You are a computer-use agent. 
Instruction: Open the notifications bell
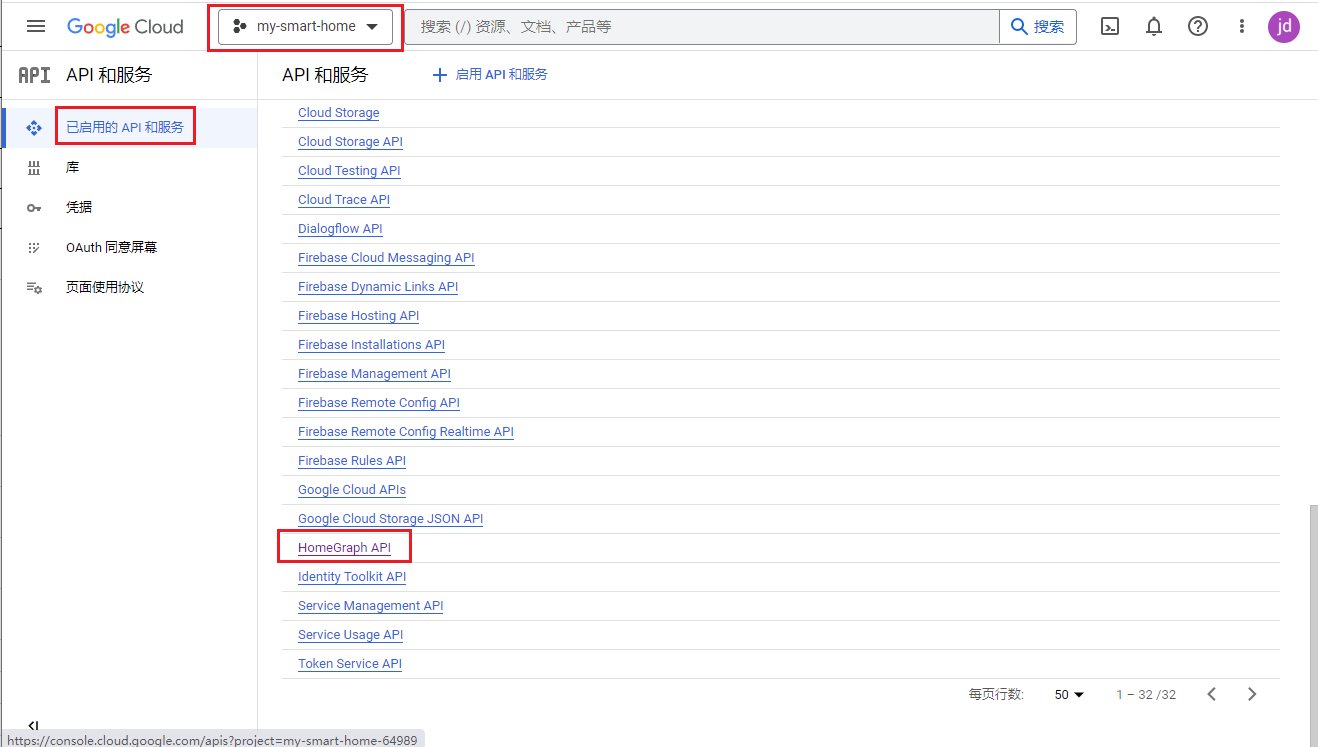pos(1154,27)
